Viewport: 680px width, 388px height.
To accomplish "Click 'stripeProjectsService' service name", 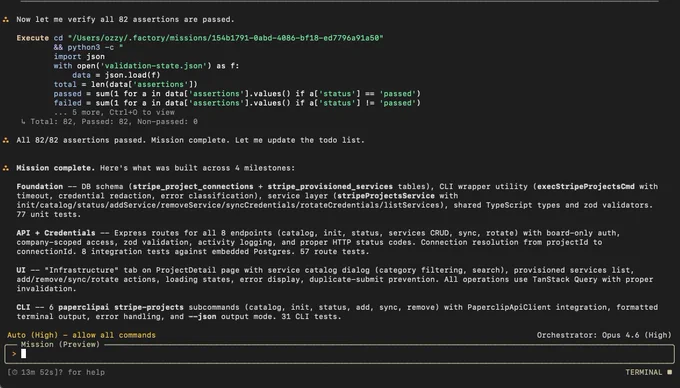I will [386, 196].
